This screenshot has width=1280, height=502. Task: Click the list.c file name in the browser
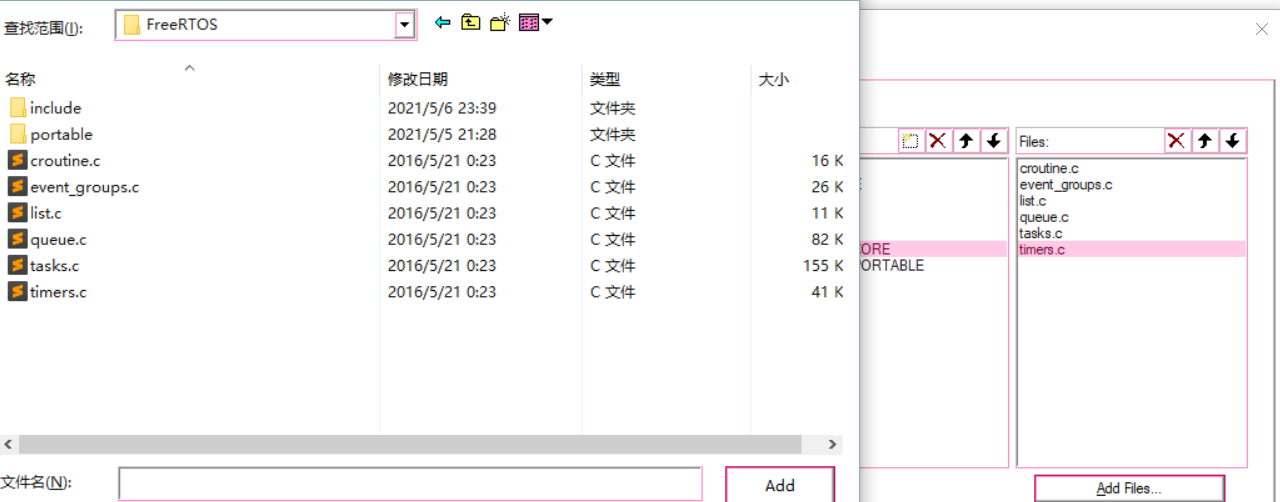[46, 212]
